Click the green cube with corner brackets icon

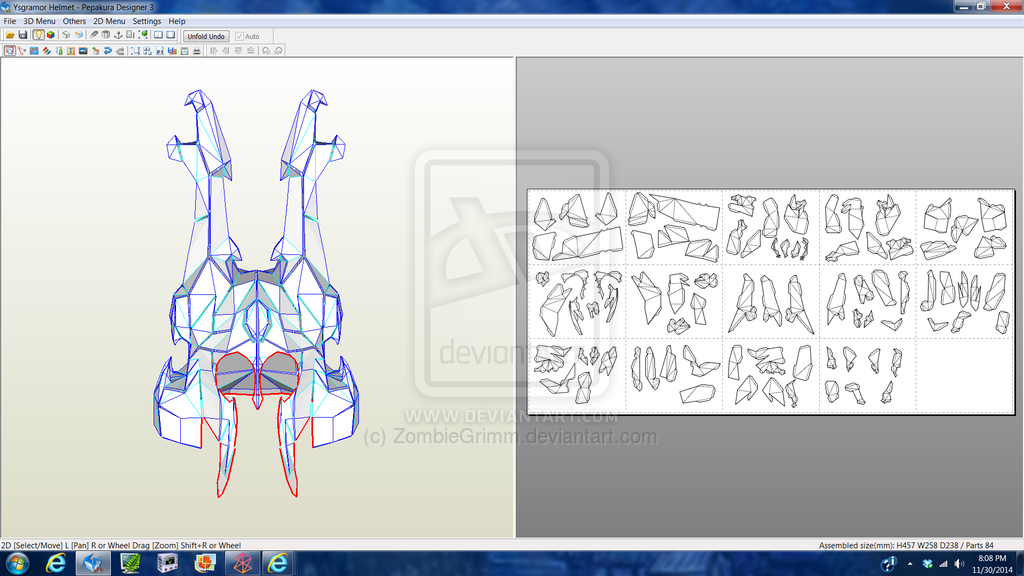(x=143, y=35)
